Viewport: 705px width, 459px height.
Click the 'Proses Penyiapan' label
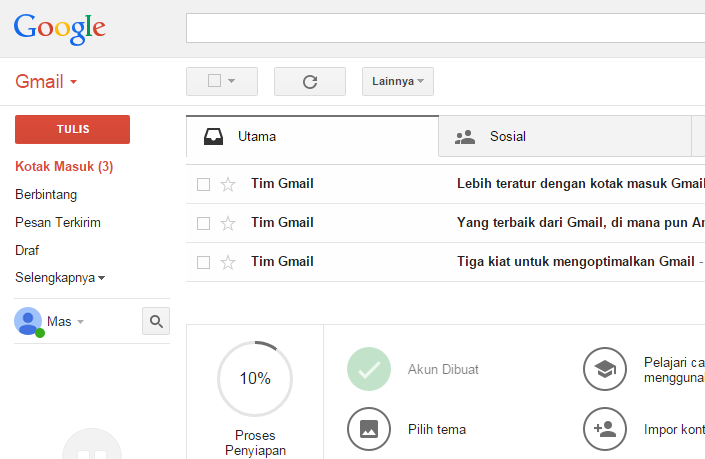[255, 443]
